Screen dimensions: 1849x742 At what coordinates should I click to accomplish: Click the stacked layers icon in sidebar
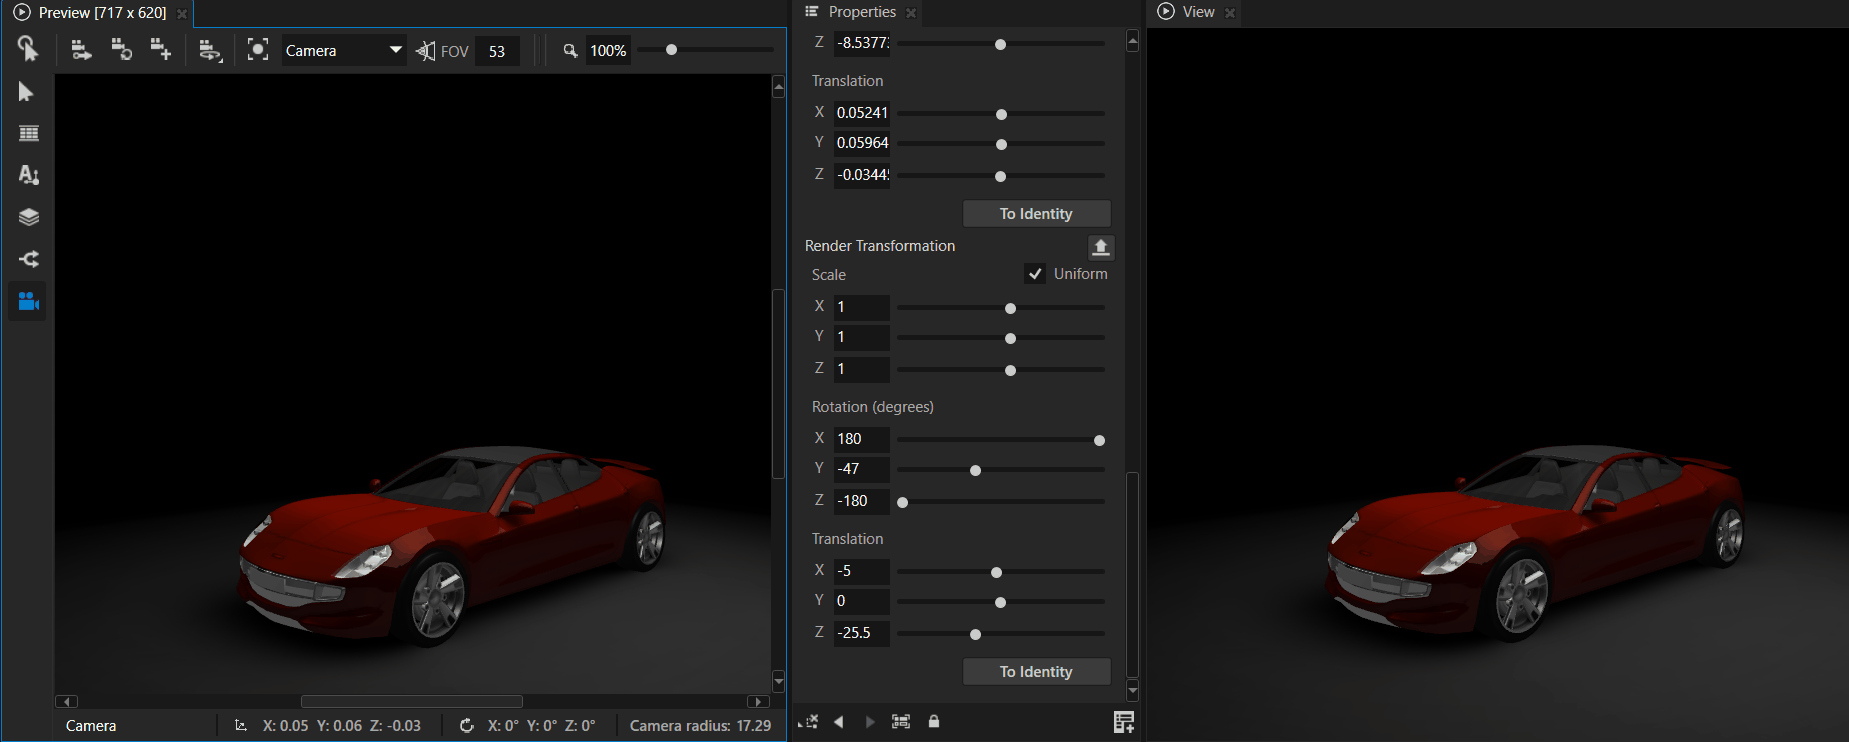click(28, 217)
